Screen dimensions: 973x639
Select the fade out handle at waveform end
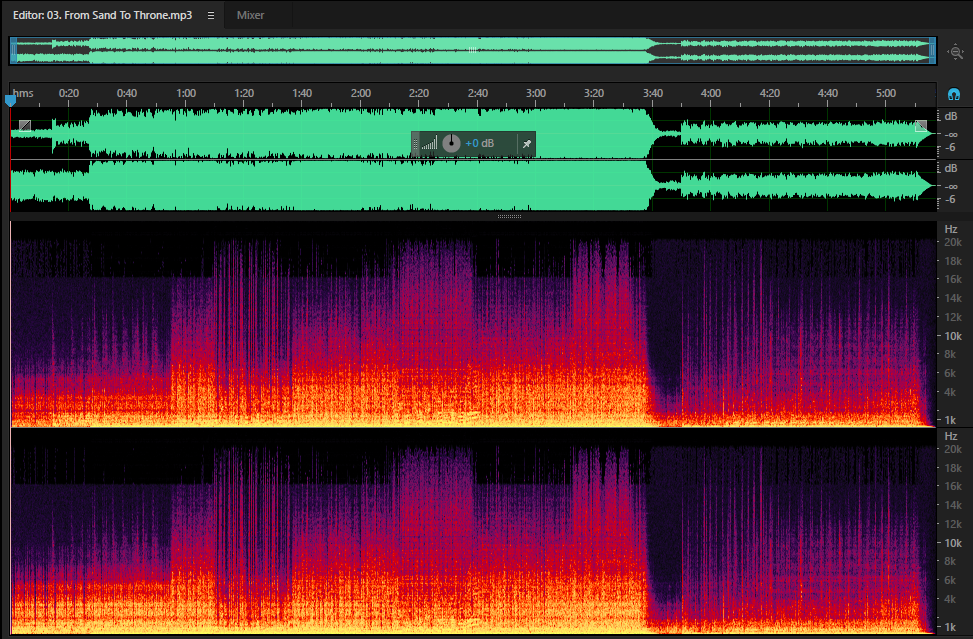pos(921,126)
